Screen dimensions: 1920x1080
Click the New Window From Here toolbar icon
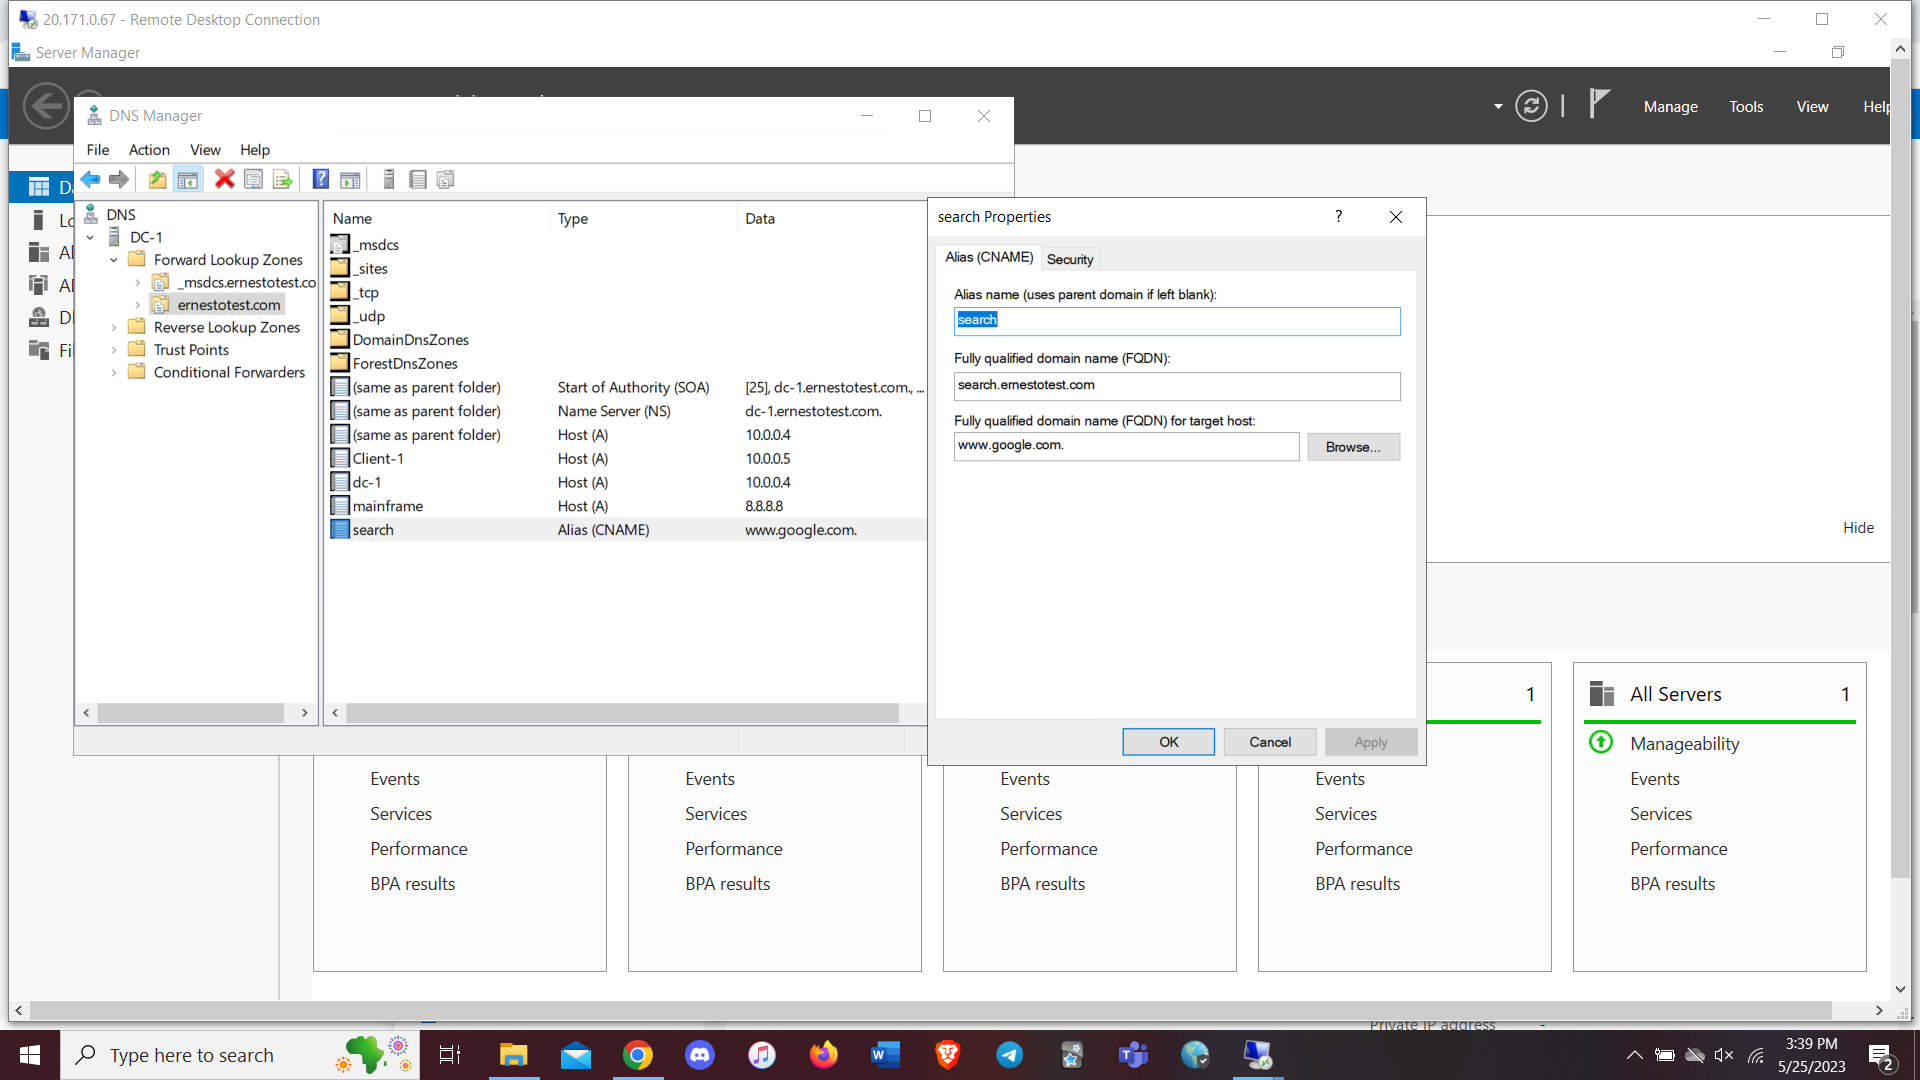(x=350, y=179)
